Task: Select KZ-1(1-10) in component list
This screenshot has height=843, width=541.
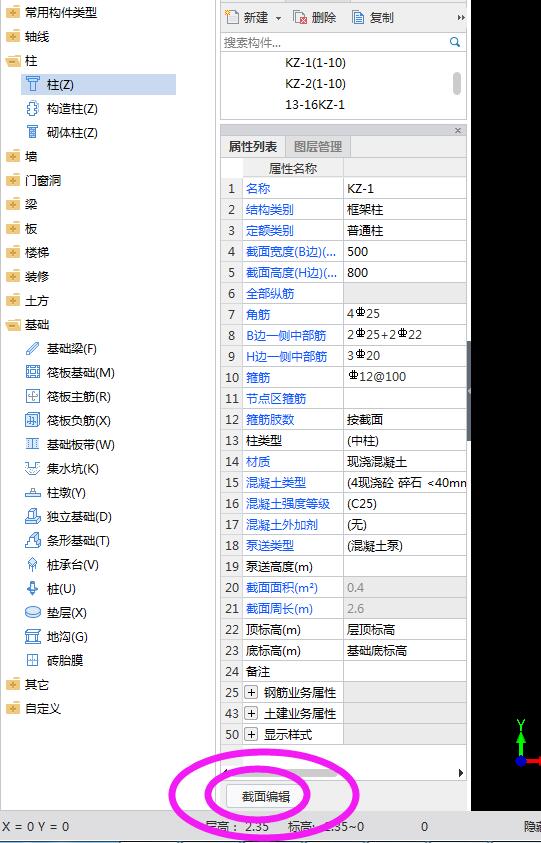Action: coord(316,63)
